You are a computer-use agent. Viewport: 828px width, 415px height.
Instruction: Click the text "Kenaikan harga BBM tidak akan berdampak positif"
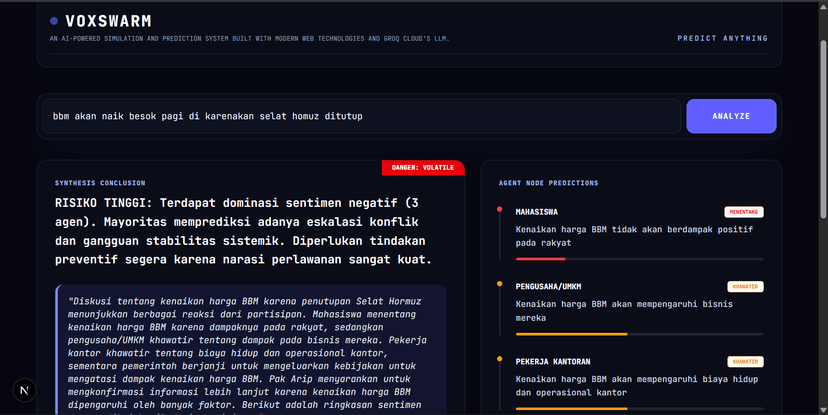634,229
